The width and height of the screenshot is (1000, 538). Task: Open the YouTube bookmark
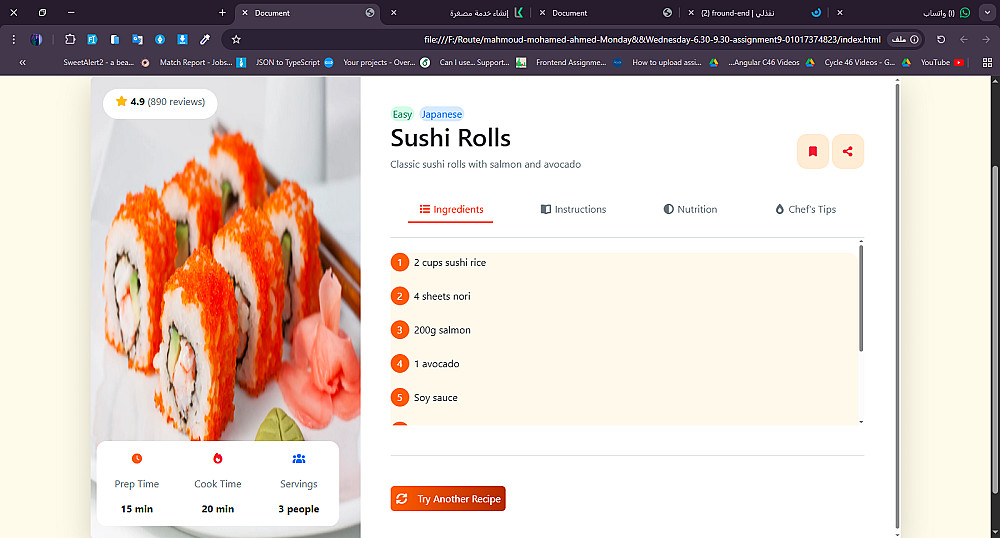(x=942, y=62)
